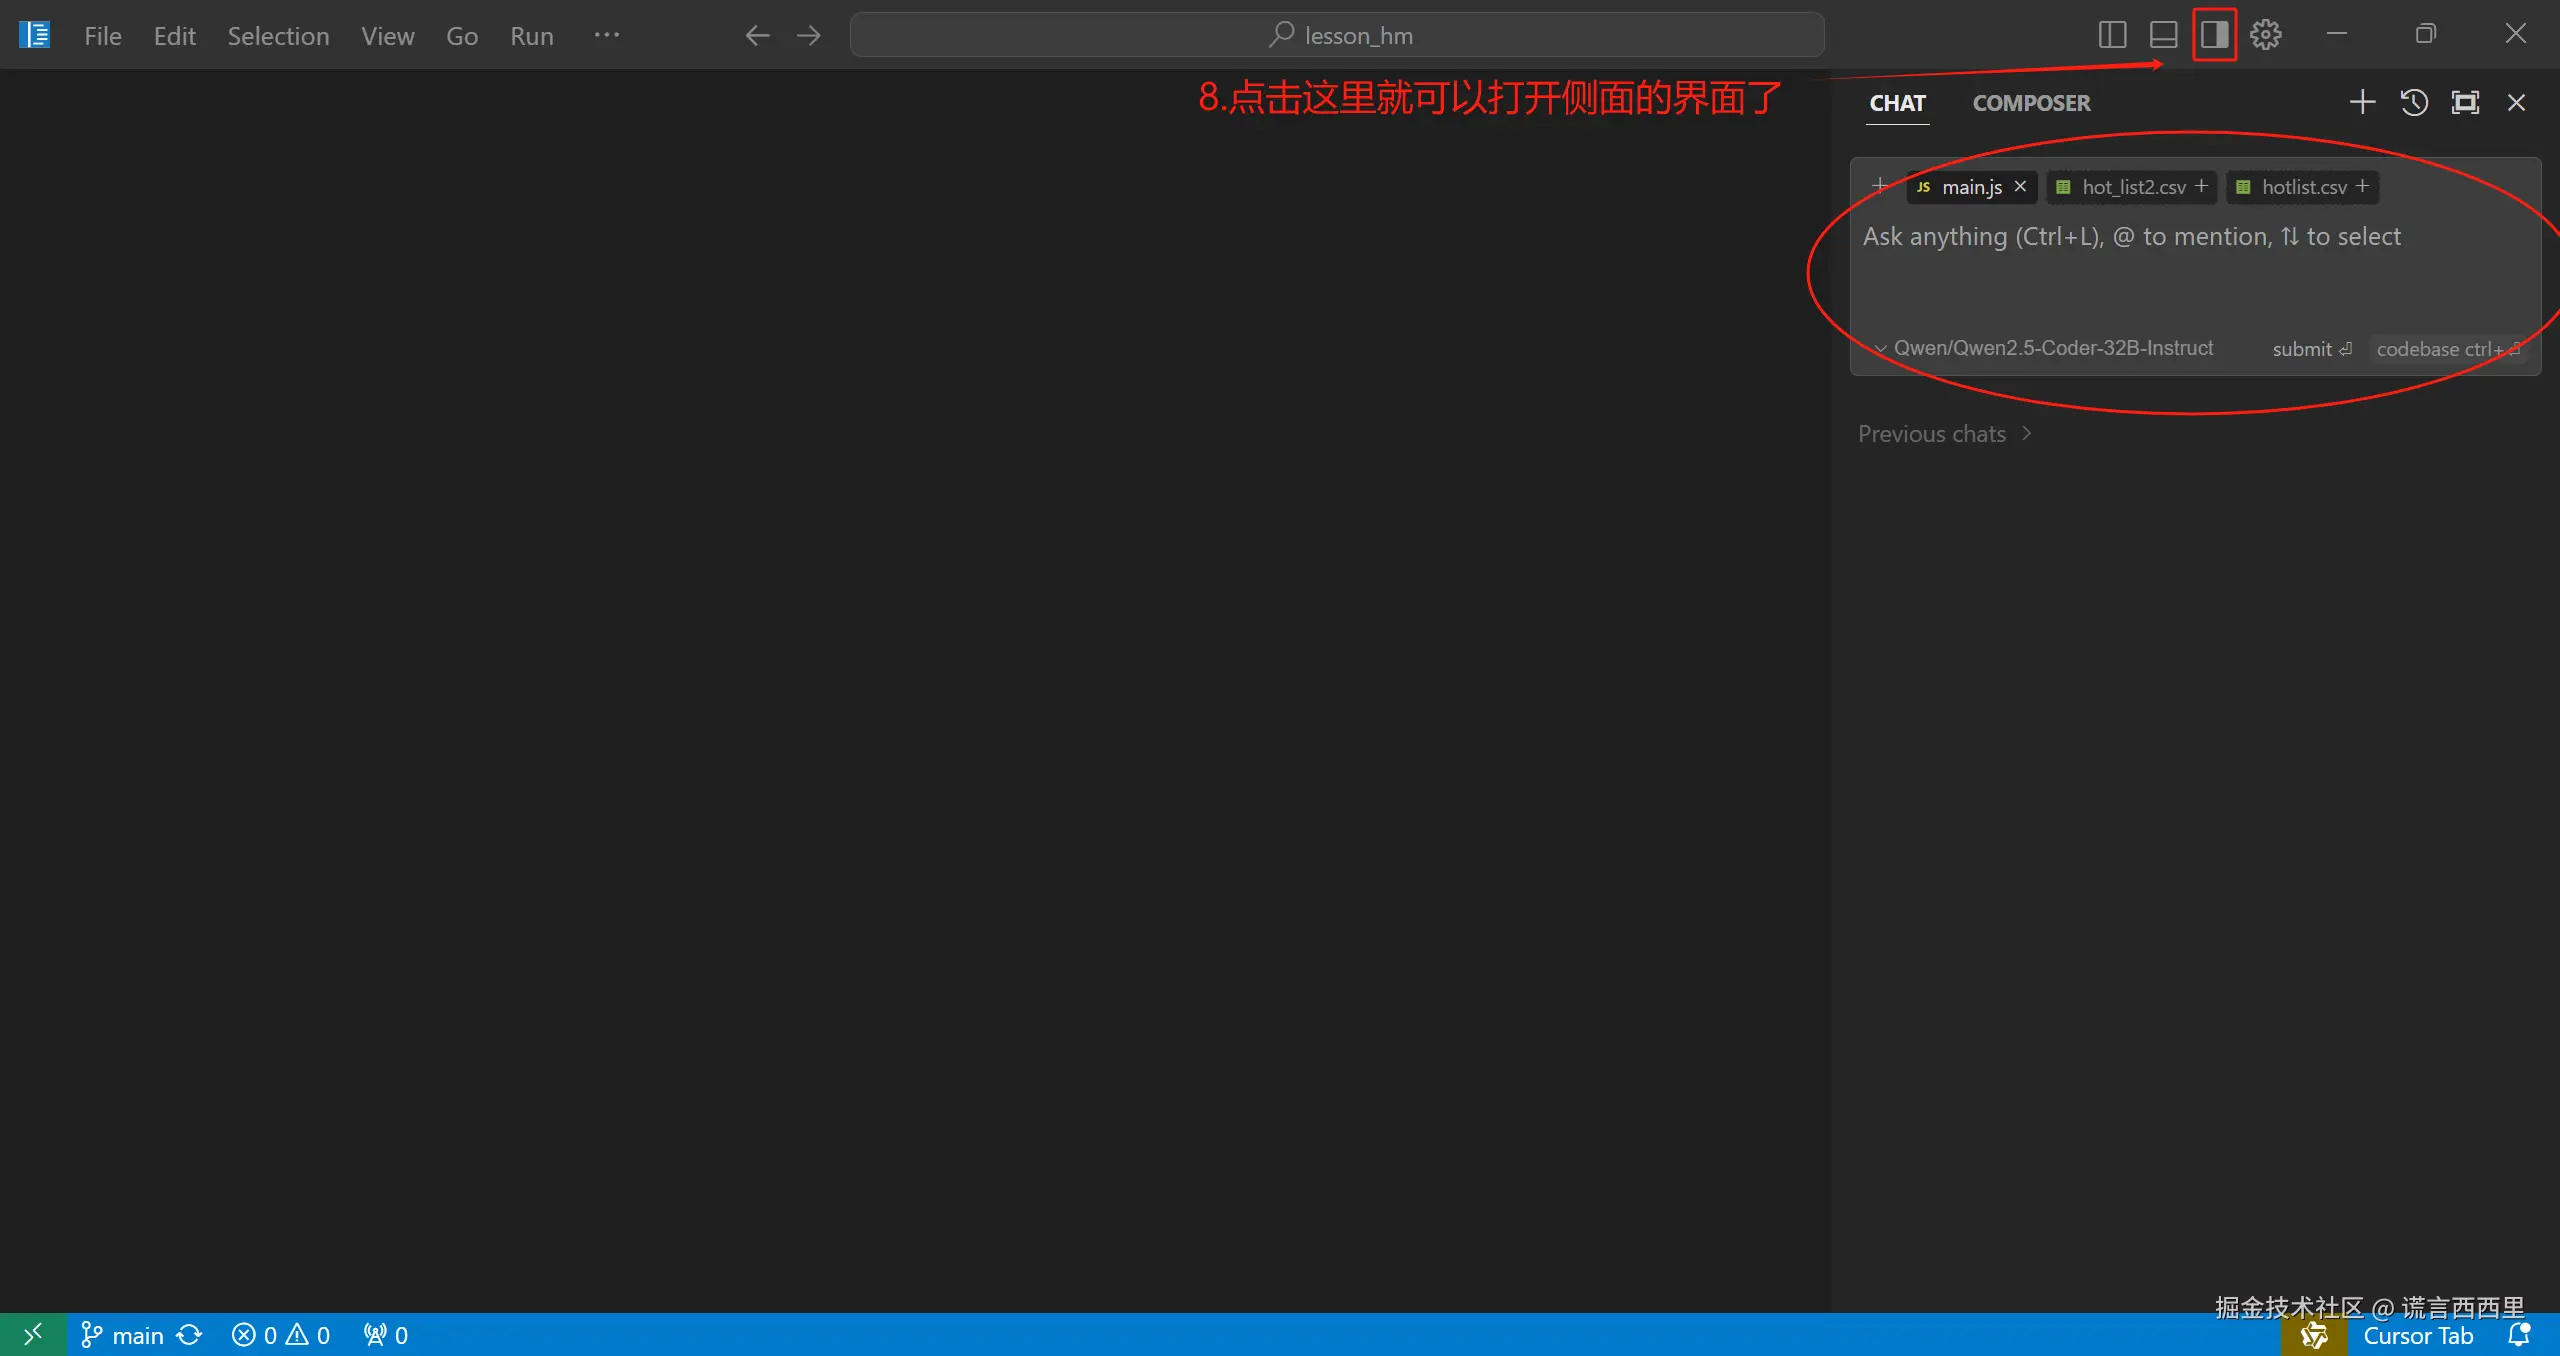The height and width of the screenshot is (1356, 2560).
Task: Open Cursor settings gear icon
Action: pyautogui.click(x=2265, y=35)
